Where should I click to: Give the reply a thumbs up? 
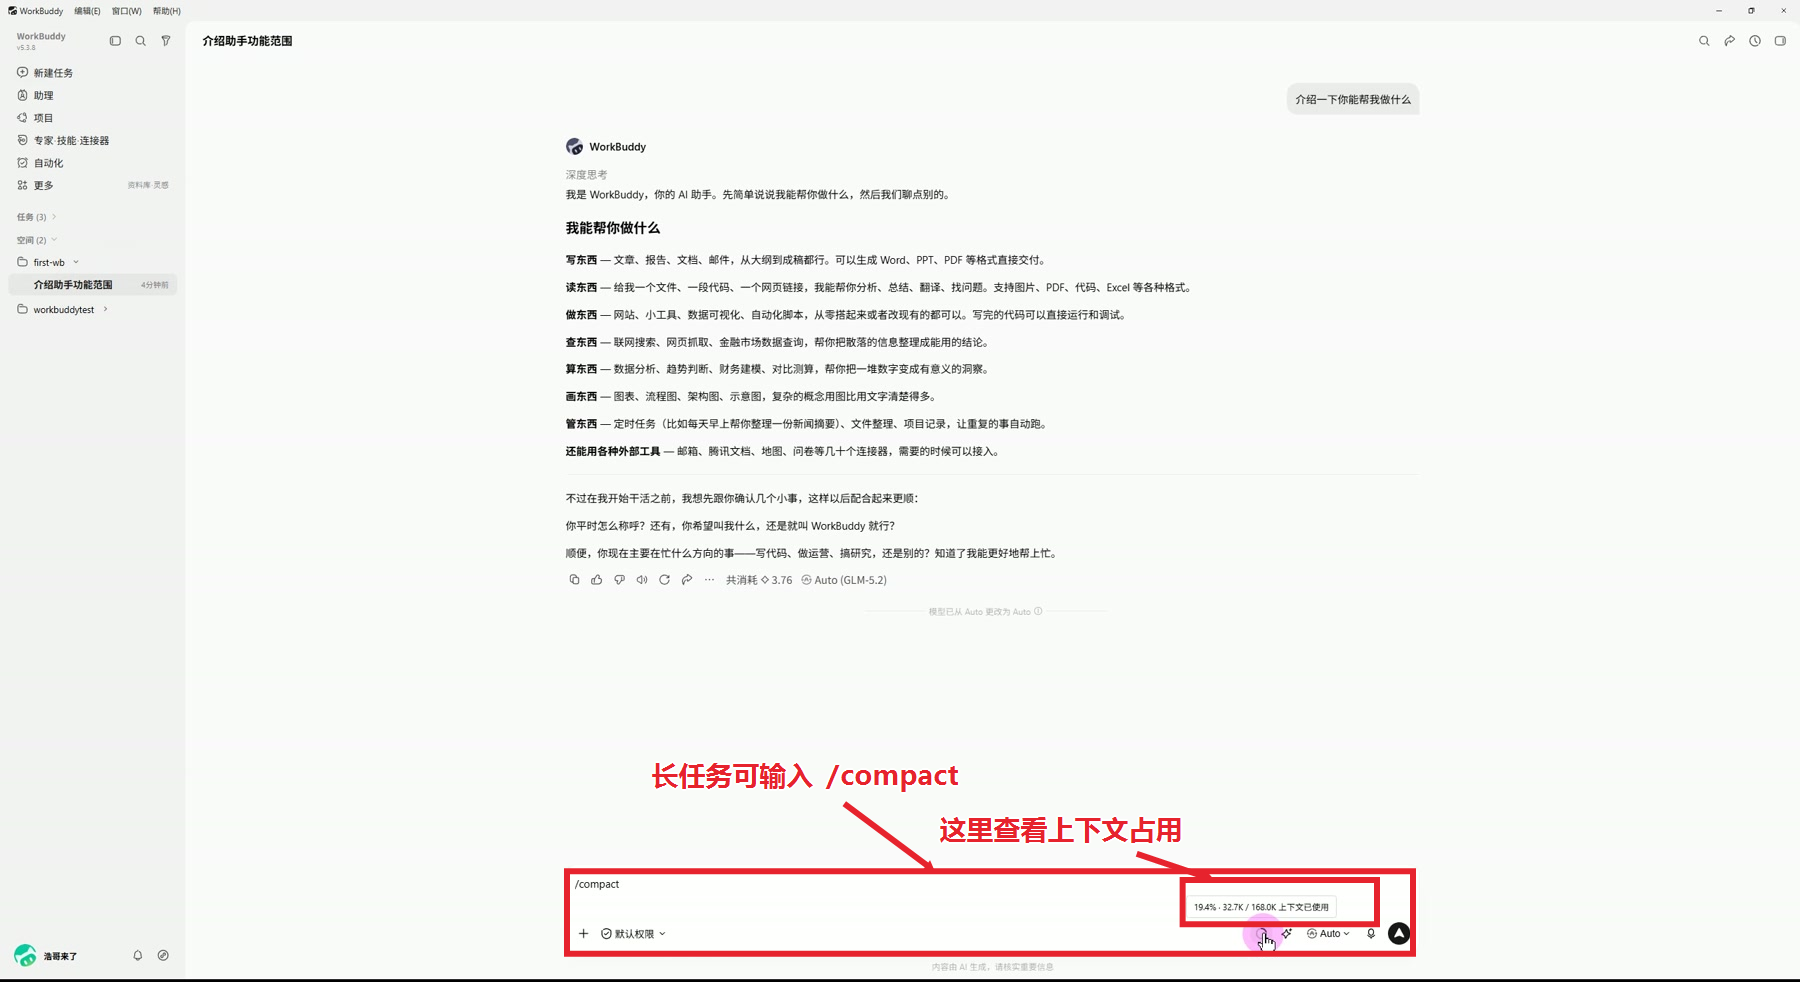(x=597, y=580)
